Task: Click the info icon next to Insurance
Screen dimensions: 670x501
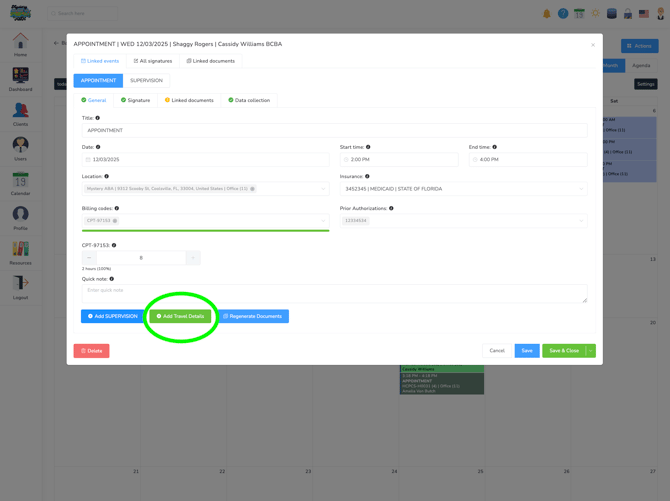Action: [367, 176]
